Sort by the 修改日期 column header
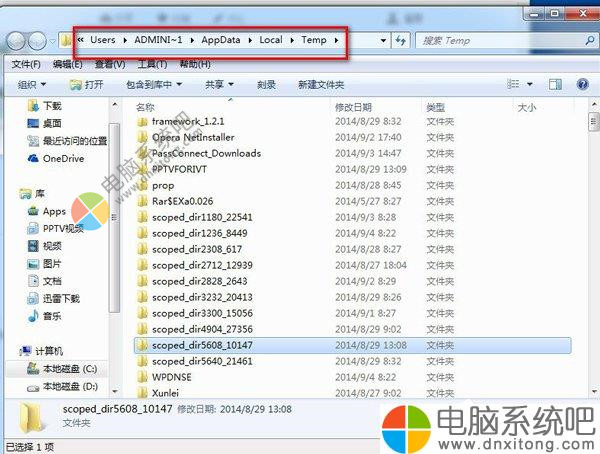Image resolution: width=600 pixels, height=454 pixels. point(353,106)
